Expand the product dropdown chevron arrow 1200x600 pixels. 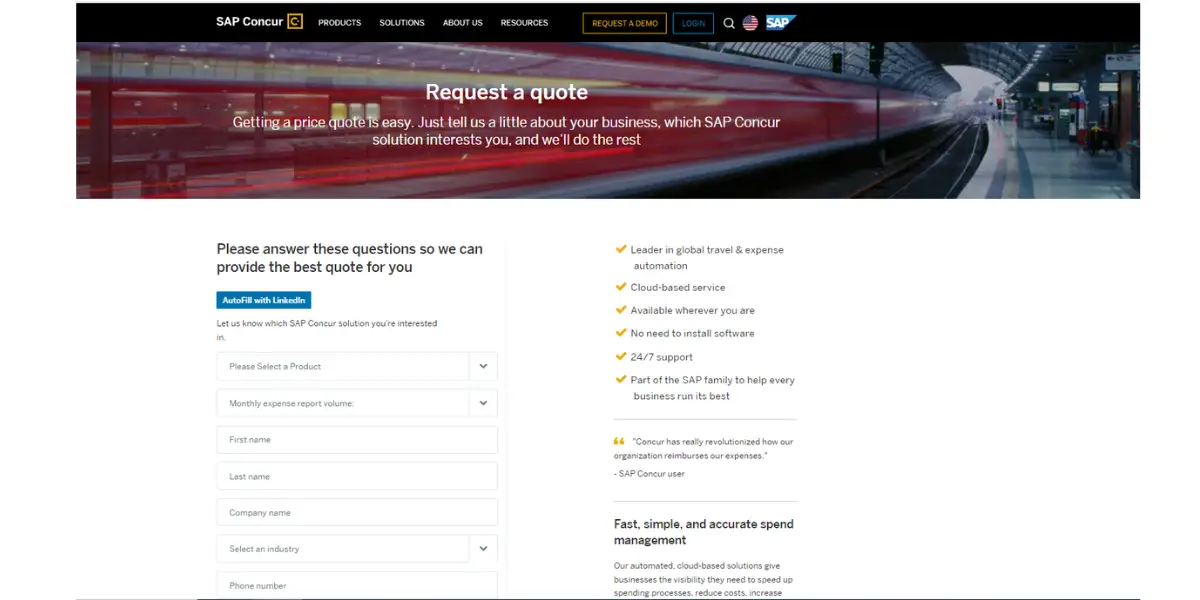[483, 366]
